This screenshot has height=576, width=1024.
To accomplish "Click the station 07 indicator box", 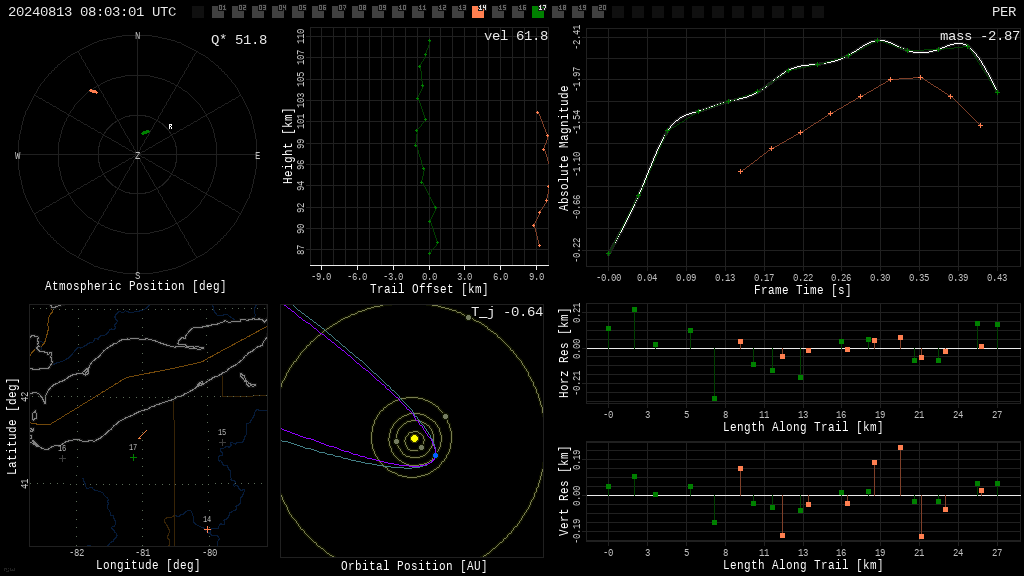I will pyautogui.click(x=338, y=11).
